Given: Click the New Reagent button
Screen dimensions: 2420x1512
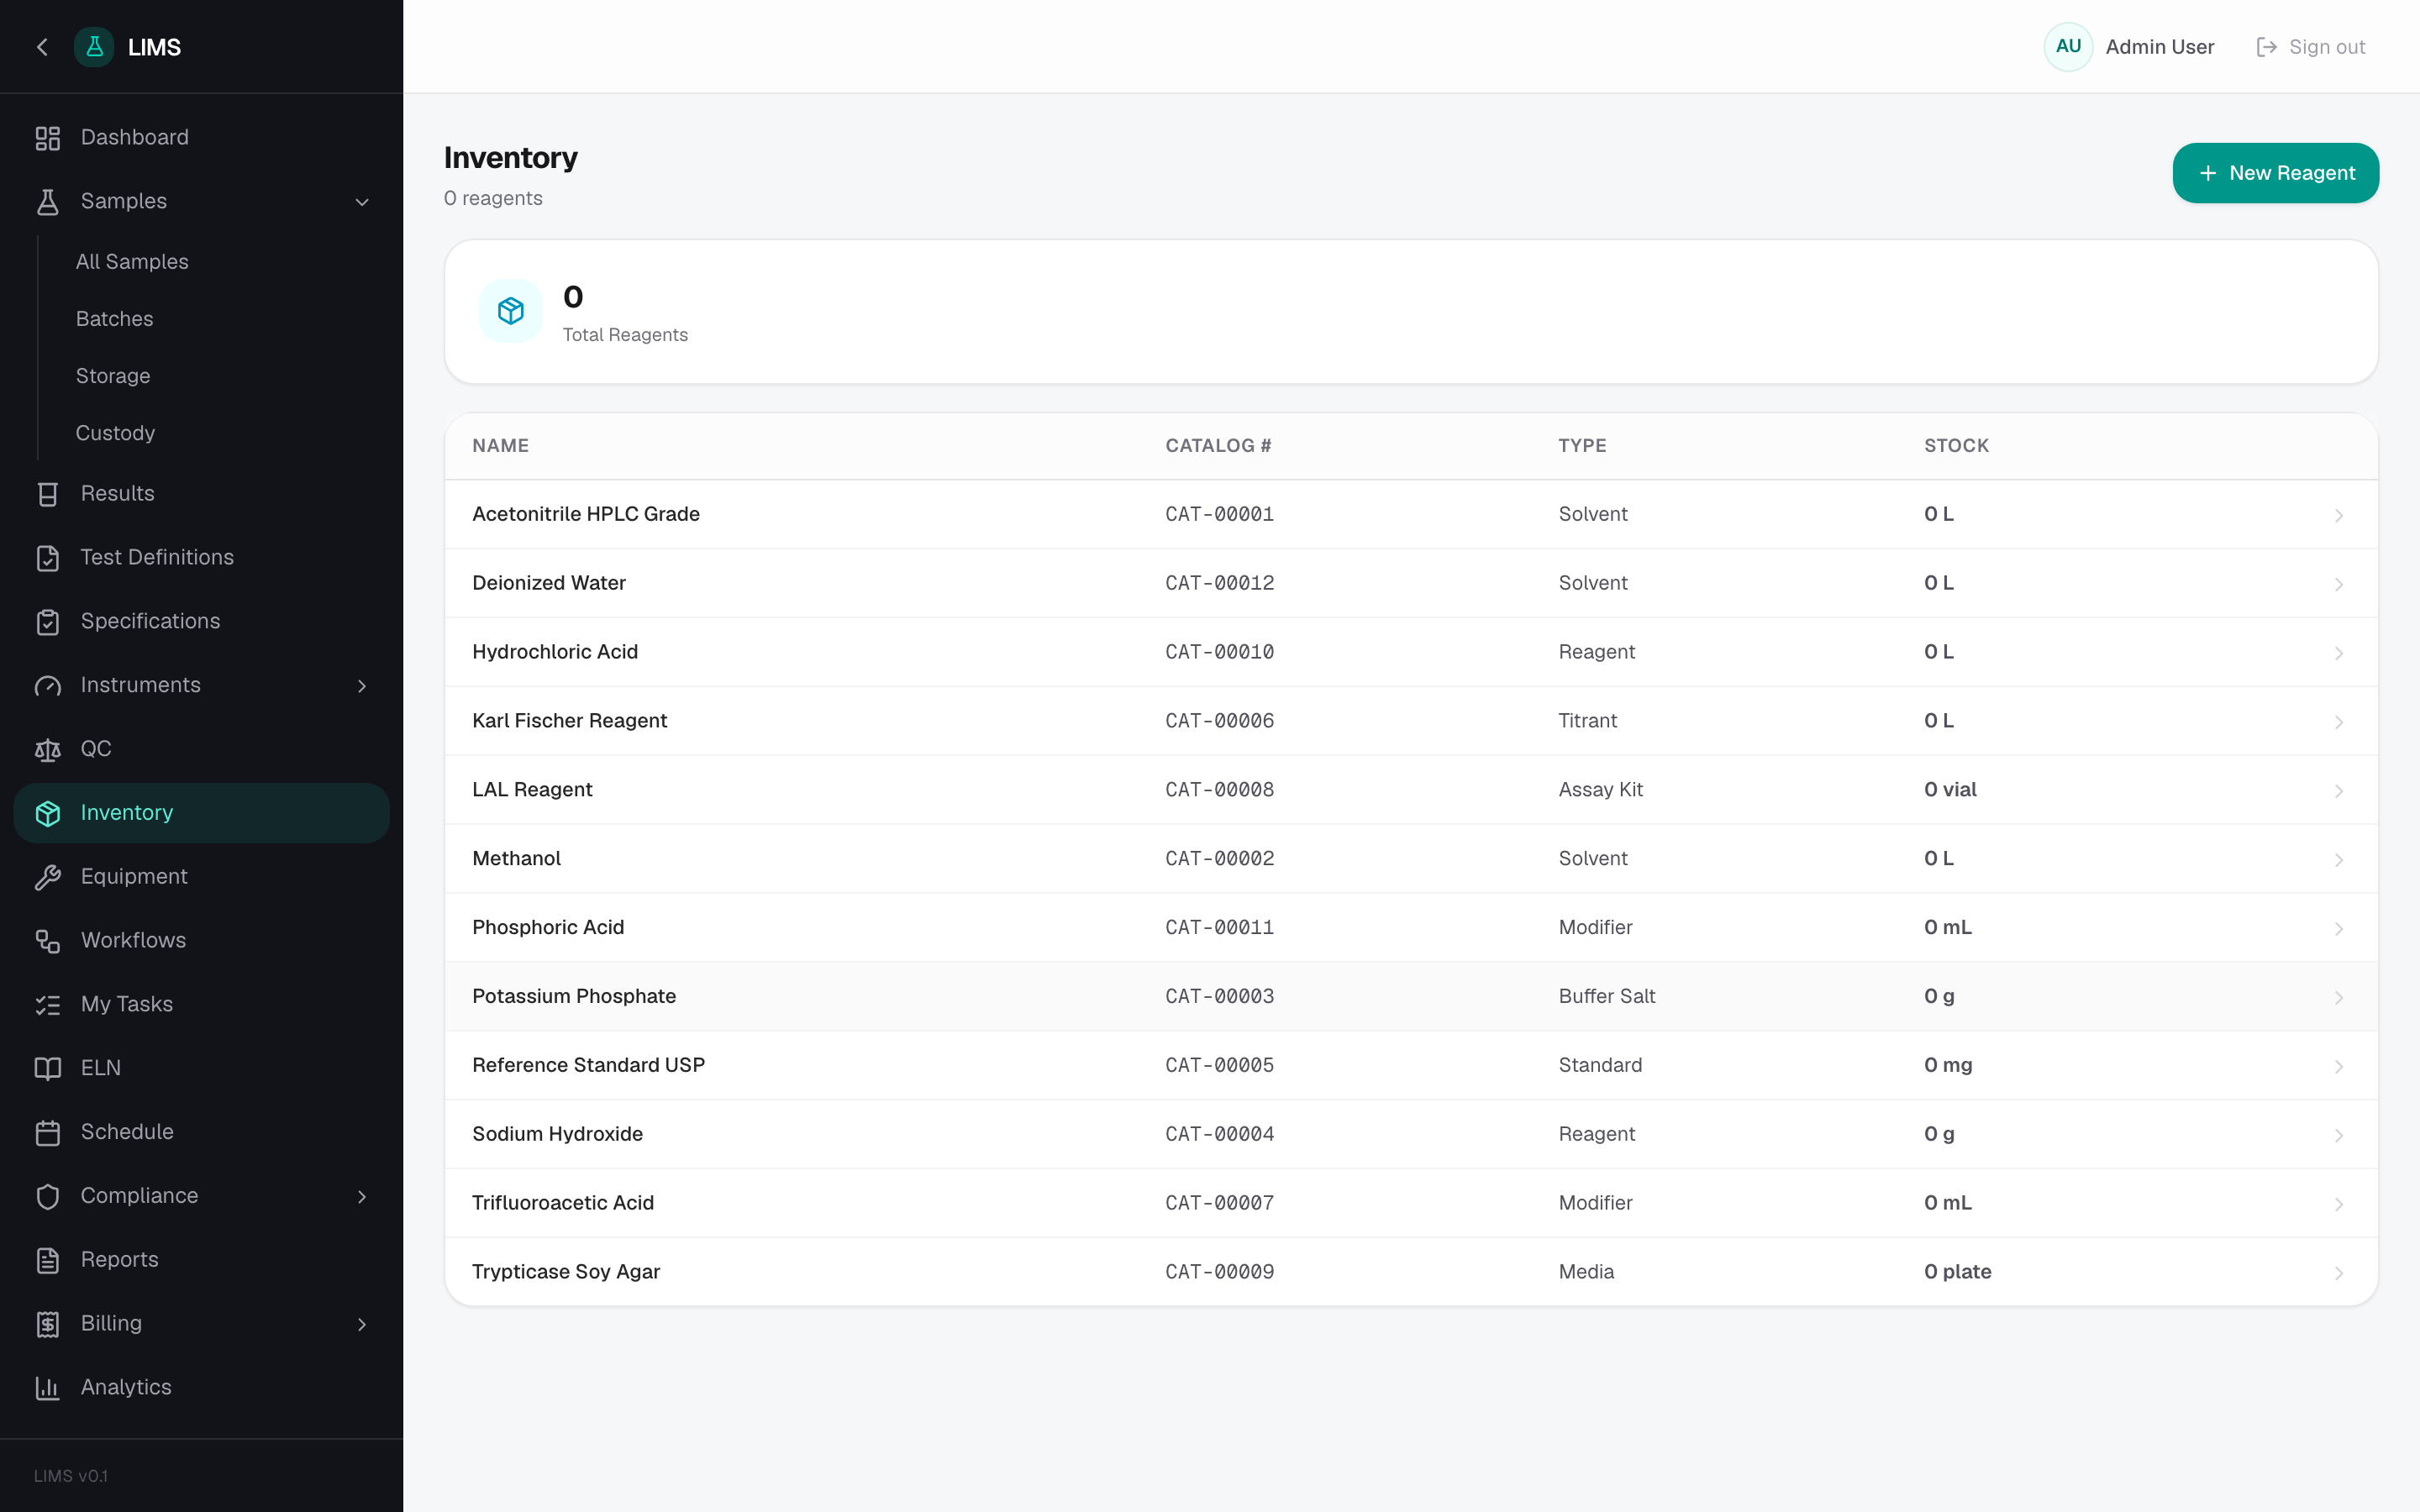Looking at the screenshot, I should coord(2275,173).
